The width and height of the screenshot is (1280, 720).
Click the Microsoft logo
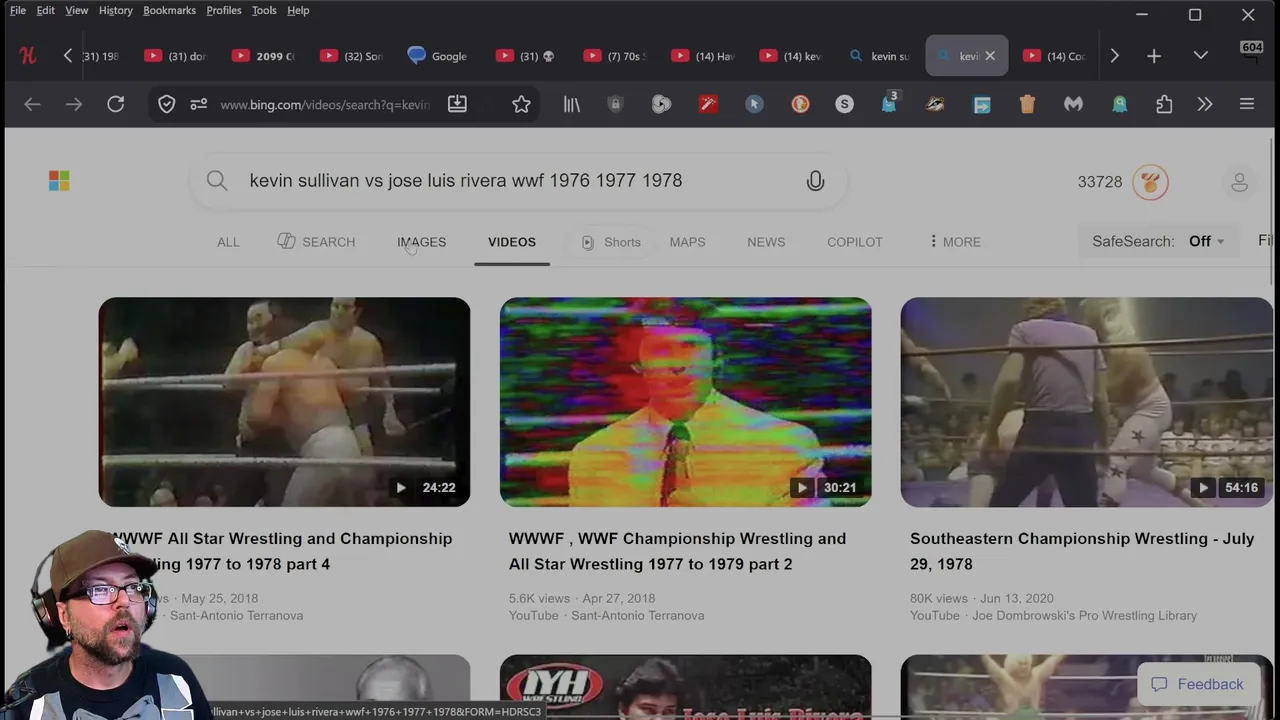click(59, 180)
